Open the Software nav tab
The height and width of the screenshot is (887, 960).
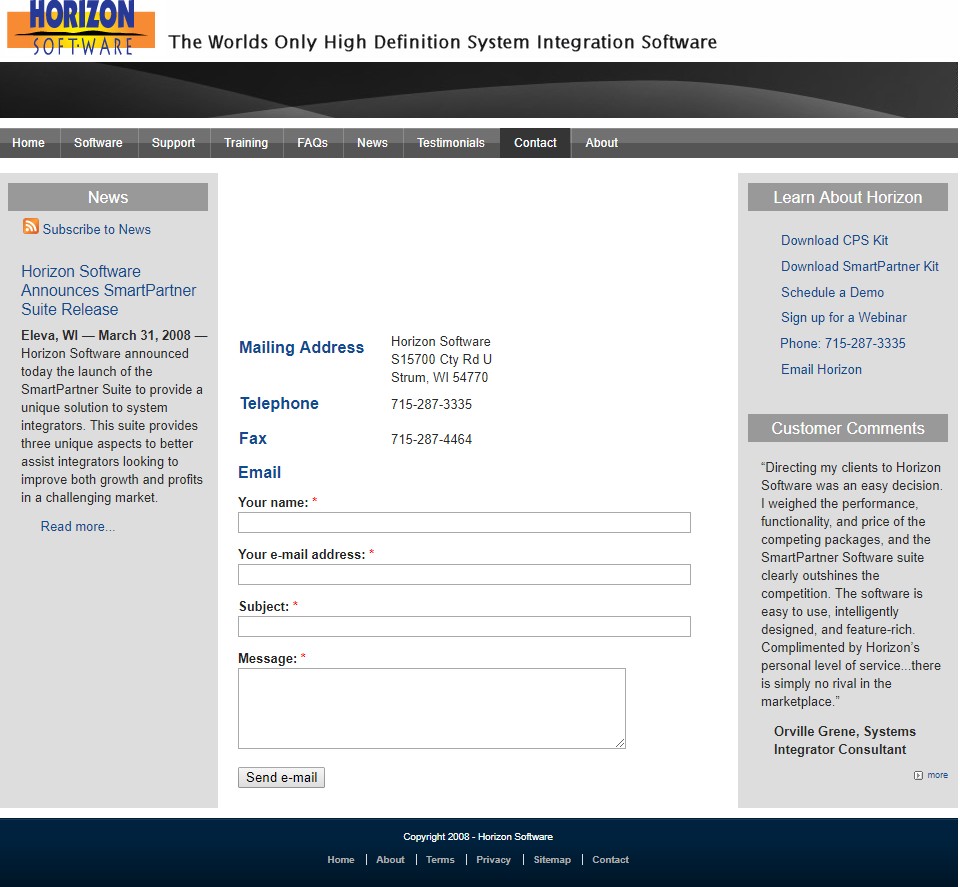(x=99, y=143)
